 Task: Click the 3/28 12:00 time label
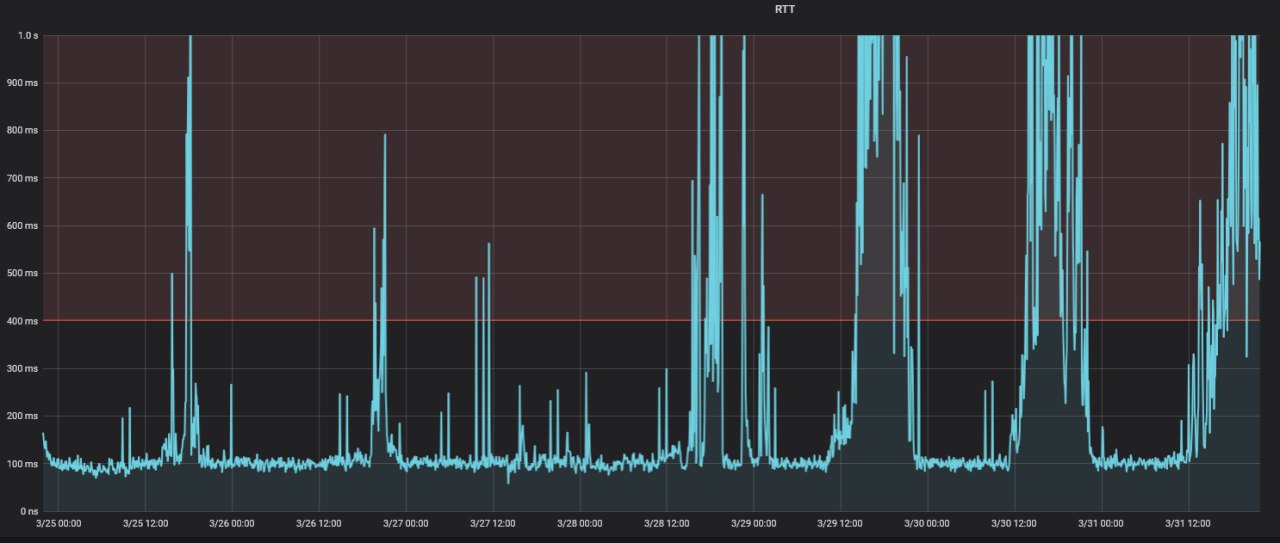[667, 523]
